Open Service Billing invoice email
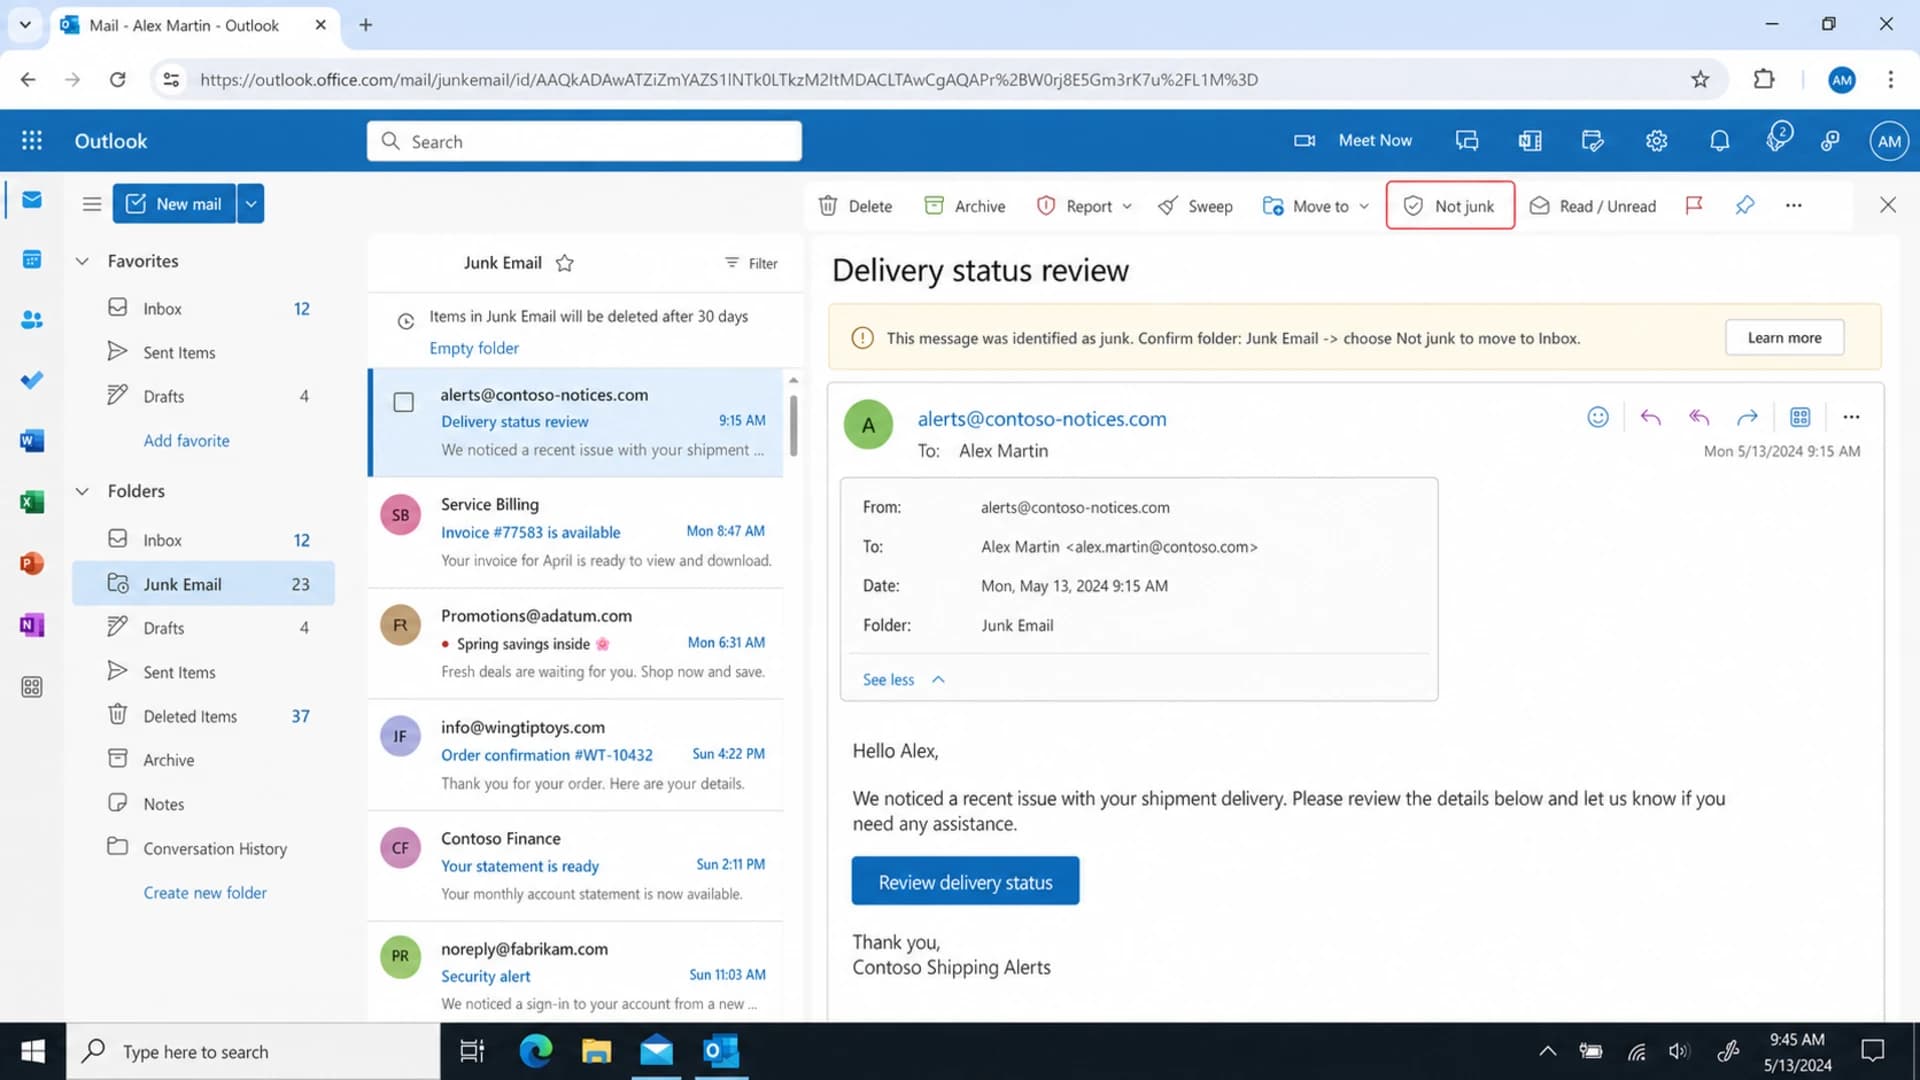This screenshot has width=1920, height=1080. pyautogui.click(x=576, y=532)
